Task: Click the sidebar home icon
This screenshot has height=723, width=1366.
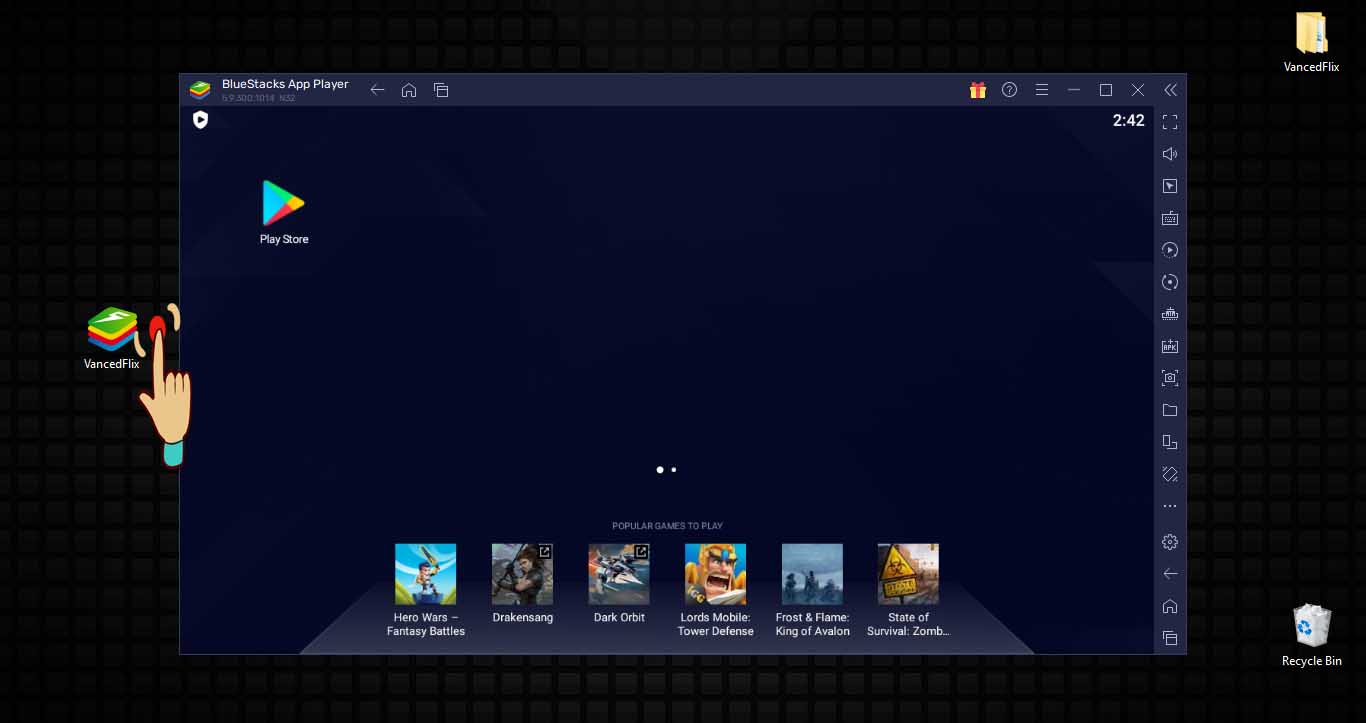Action: pos(1170,606)
